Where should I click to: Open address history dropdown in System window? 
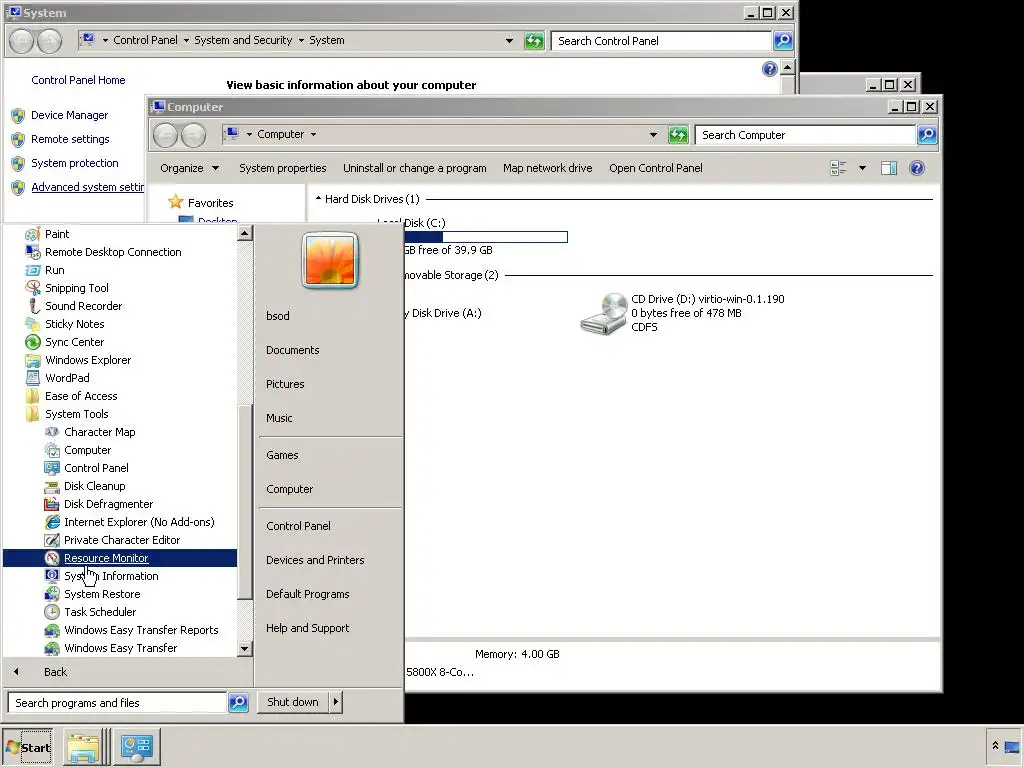pos(509,40)
